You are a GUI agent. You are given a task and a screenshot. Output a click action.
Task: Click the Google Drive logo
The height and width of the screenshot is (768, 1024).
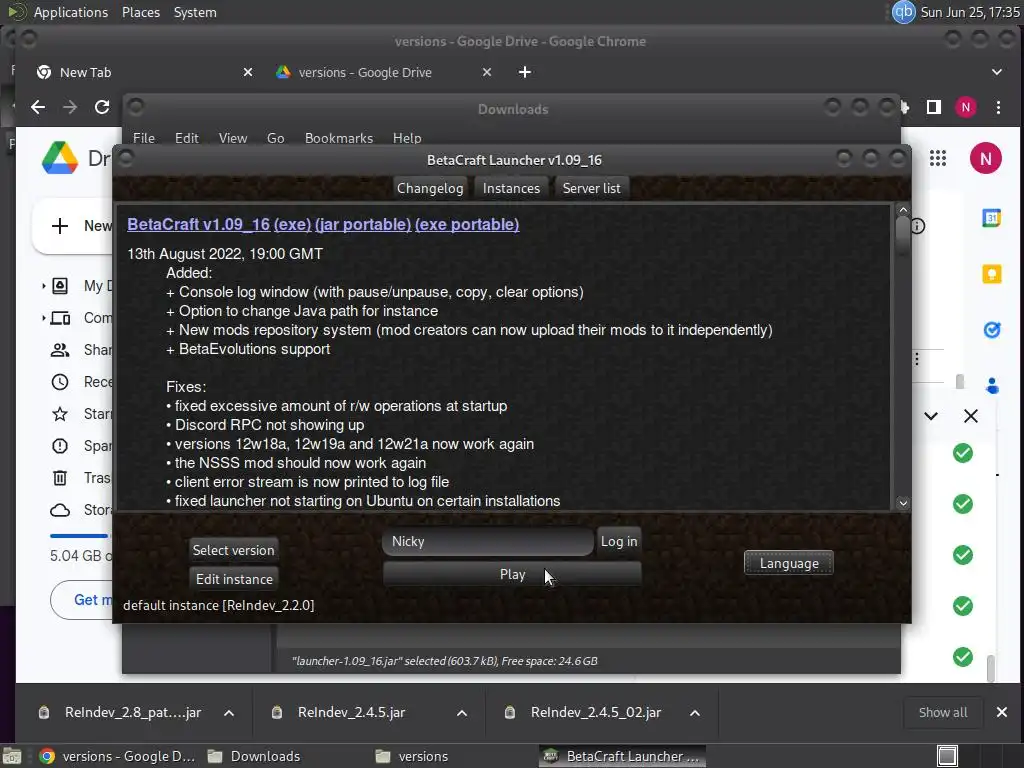[60, 158]
